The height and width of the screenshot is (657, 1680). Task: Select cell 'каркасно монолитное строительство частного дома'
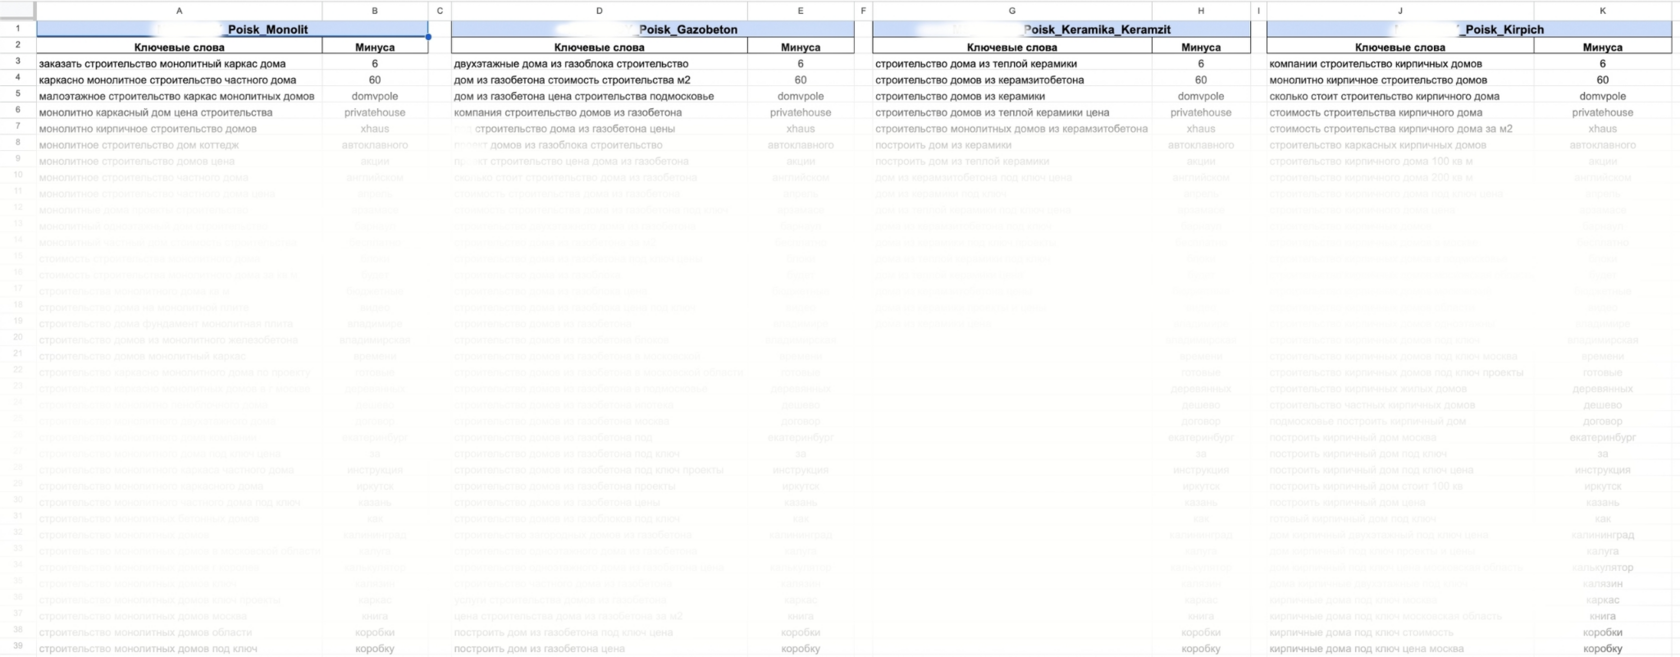pos(179,79)
